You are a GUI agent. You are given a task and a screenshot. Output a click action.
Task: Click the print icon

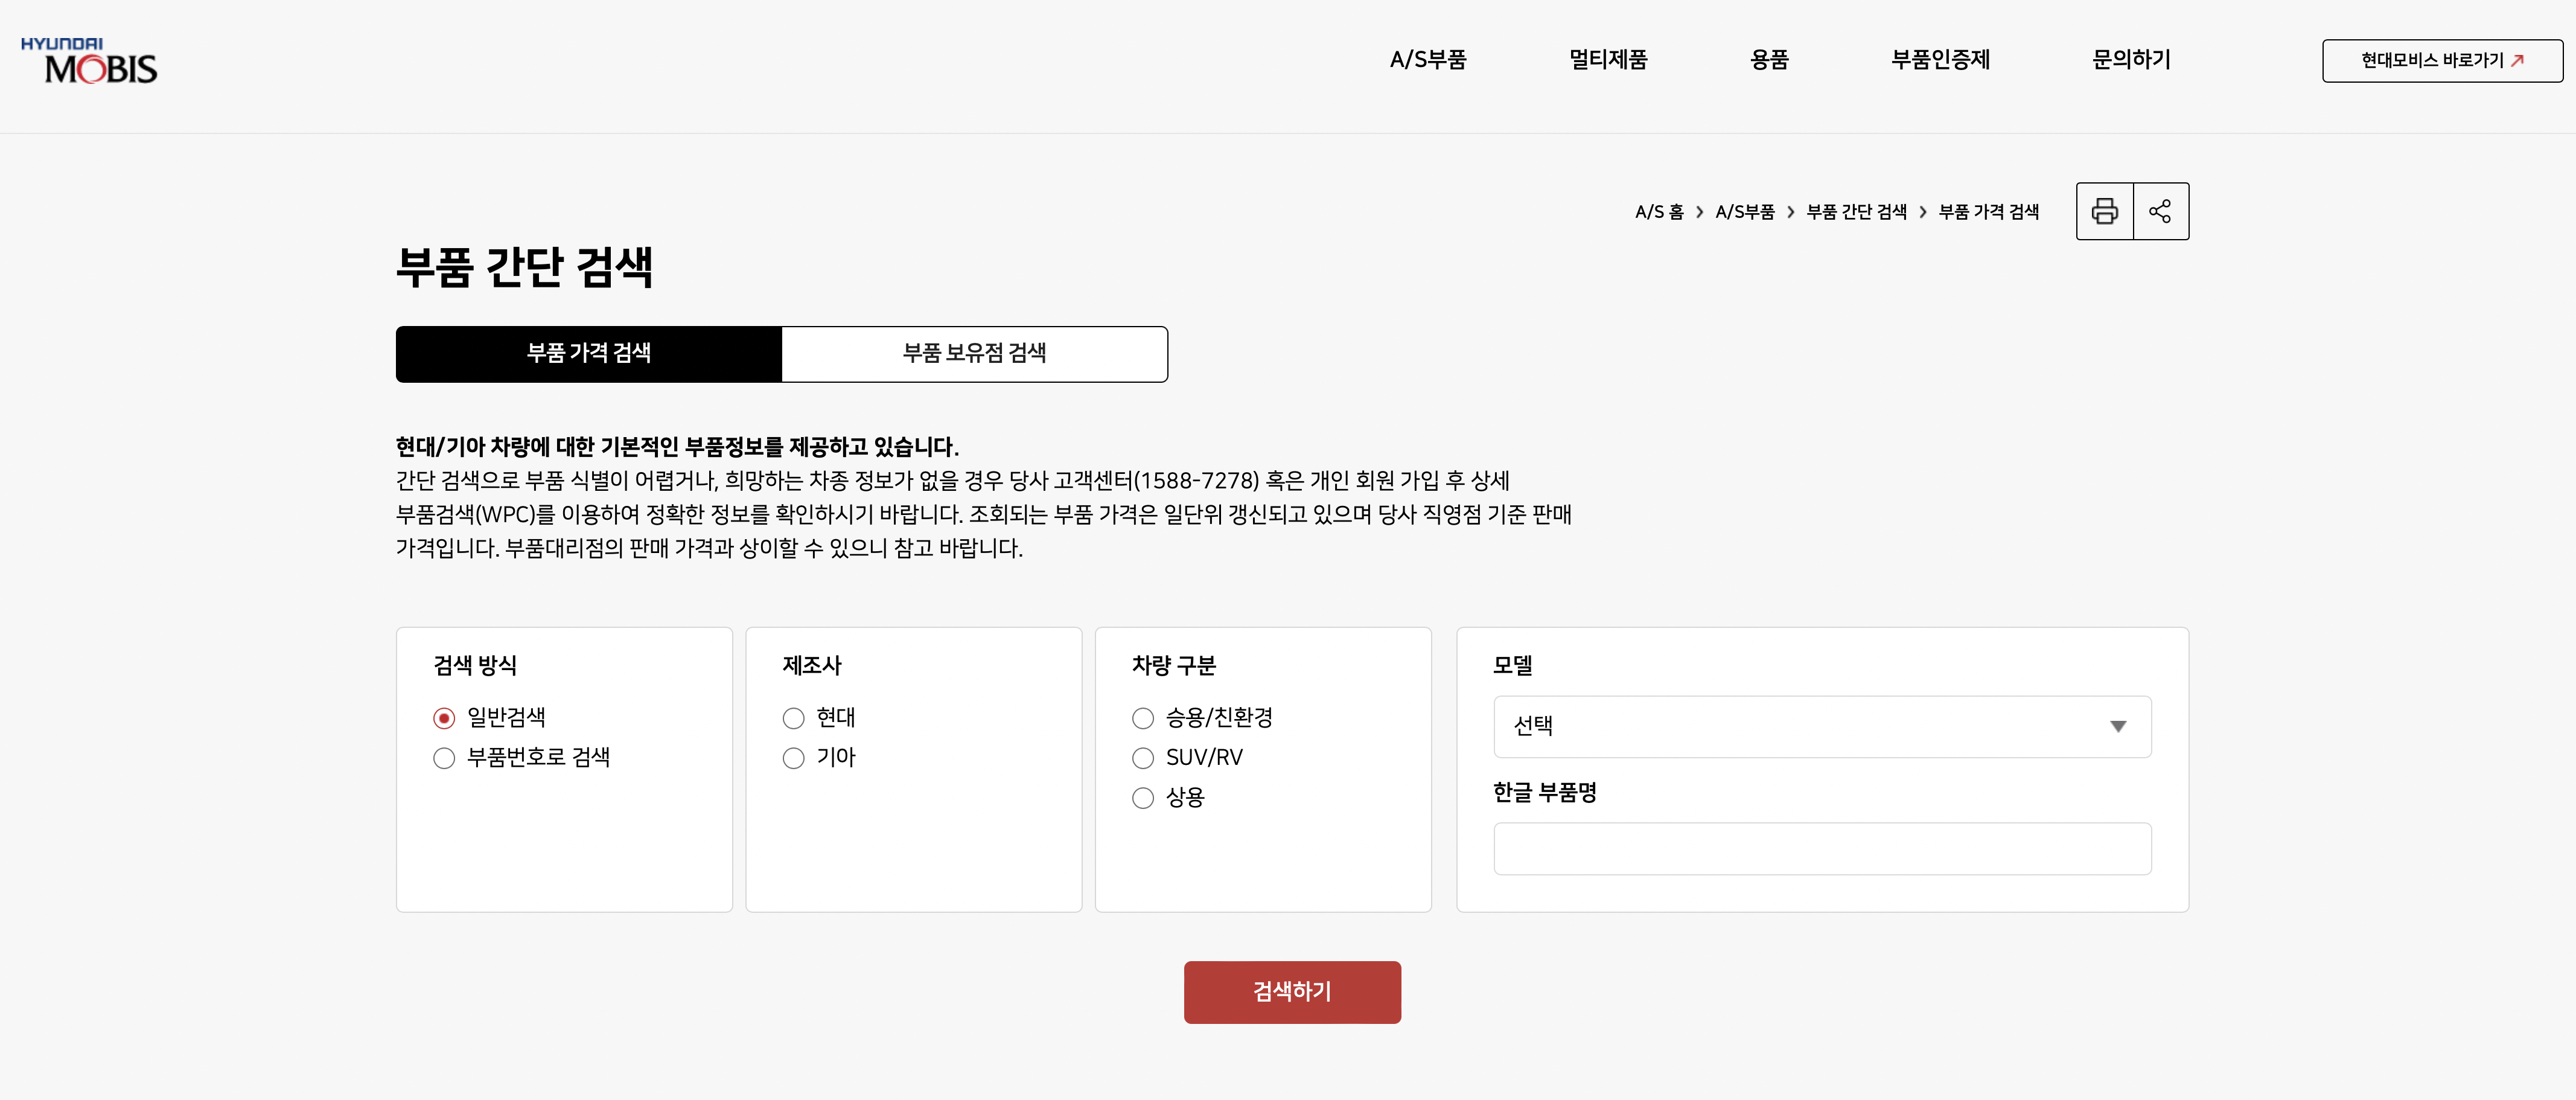[2105, 211]
